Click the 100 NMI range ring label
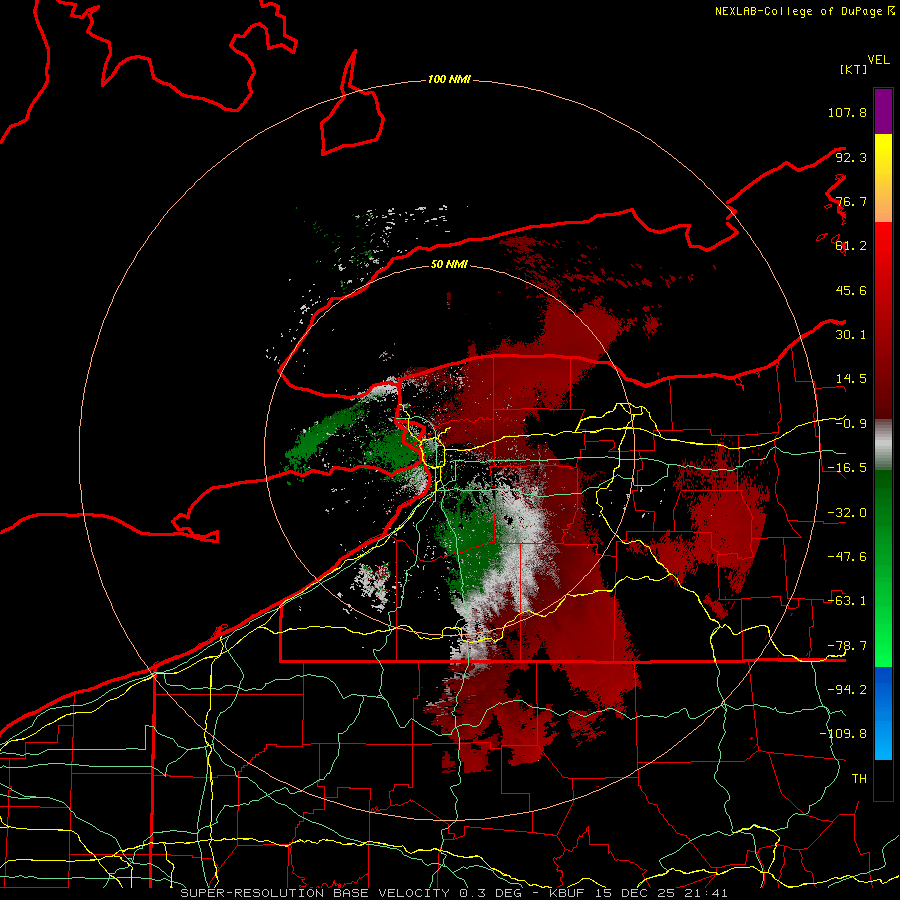900x900 pixels. tap(449, 79)
